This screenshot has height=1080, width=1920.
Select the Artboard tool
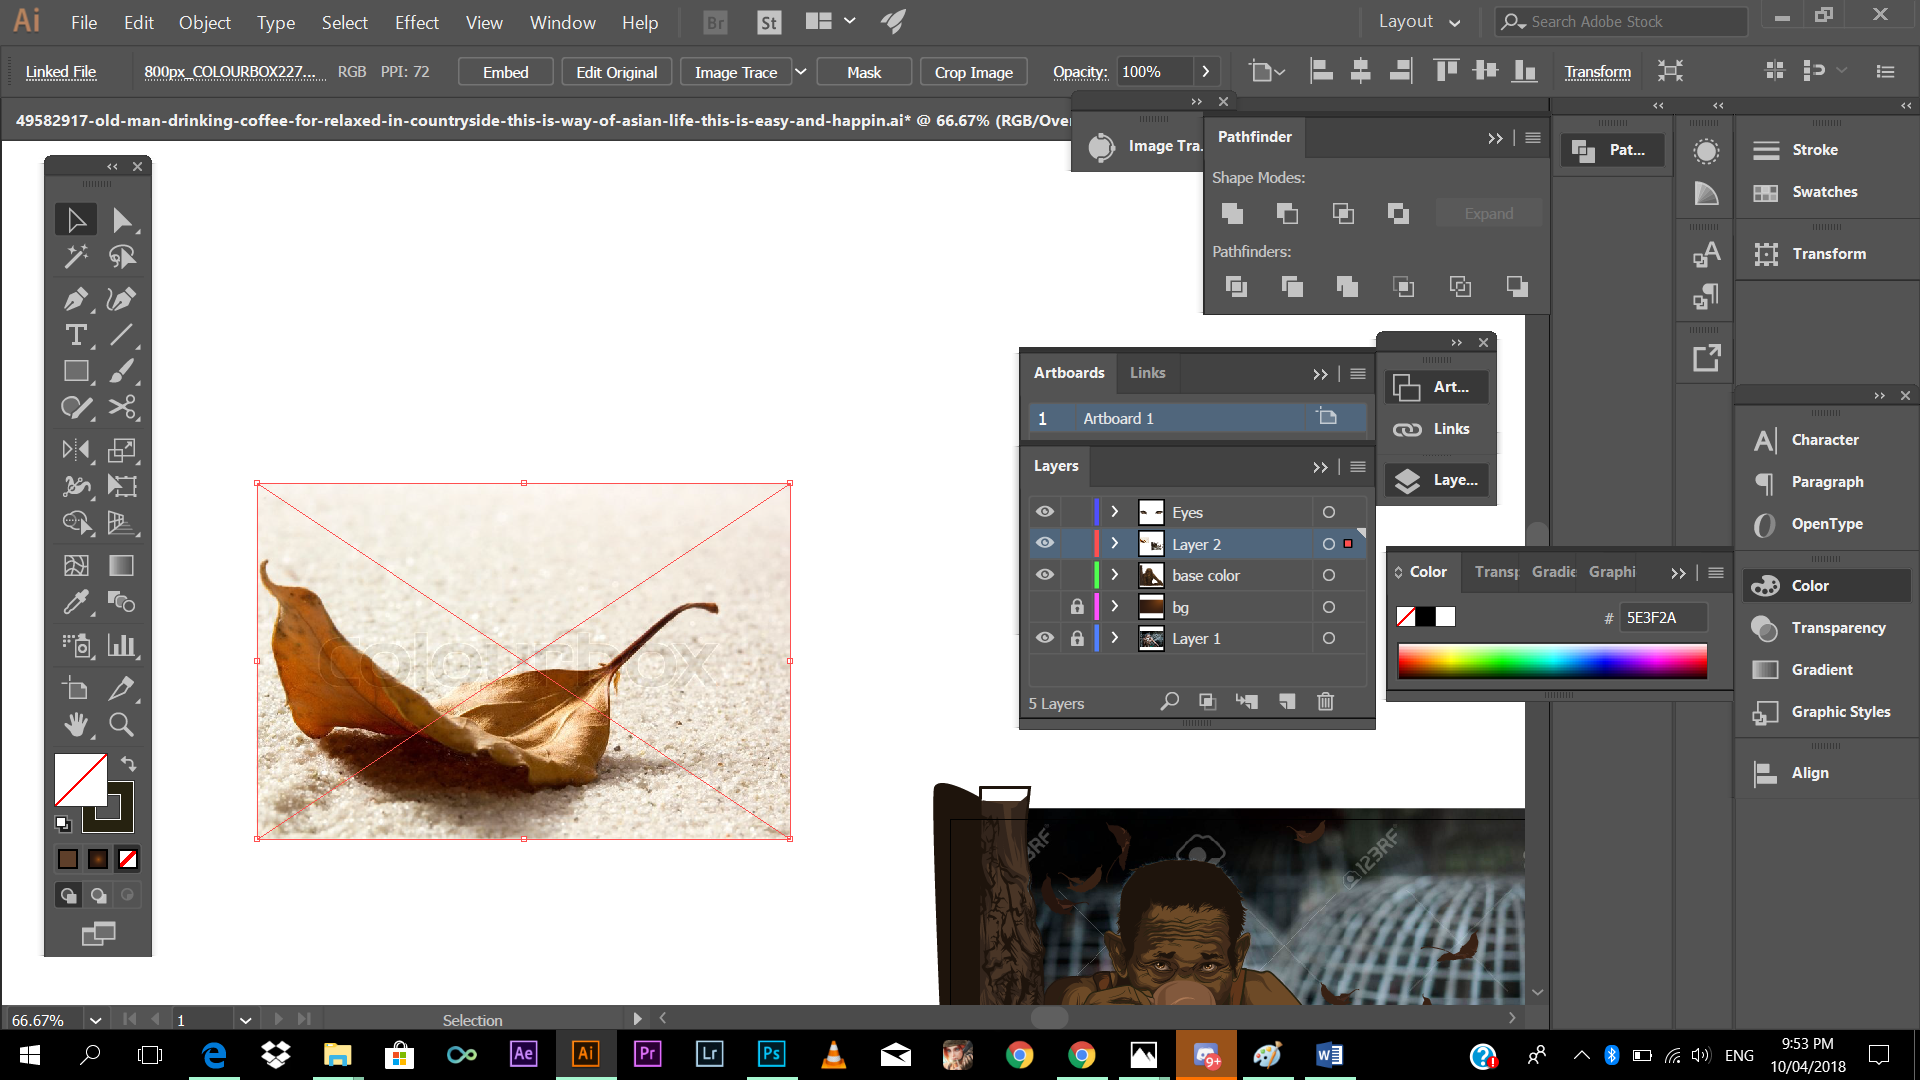click(x=76, y=687)
